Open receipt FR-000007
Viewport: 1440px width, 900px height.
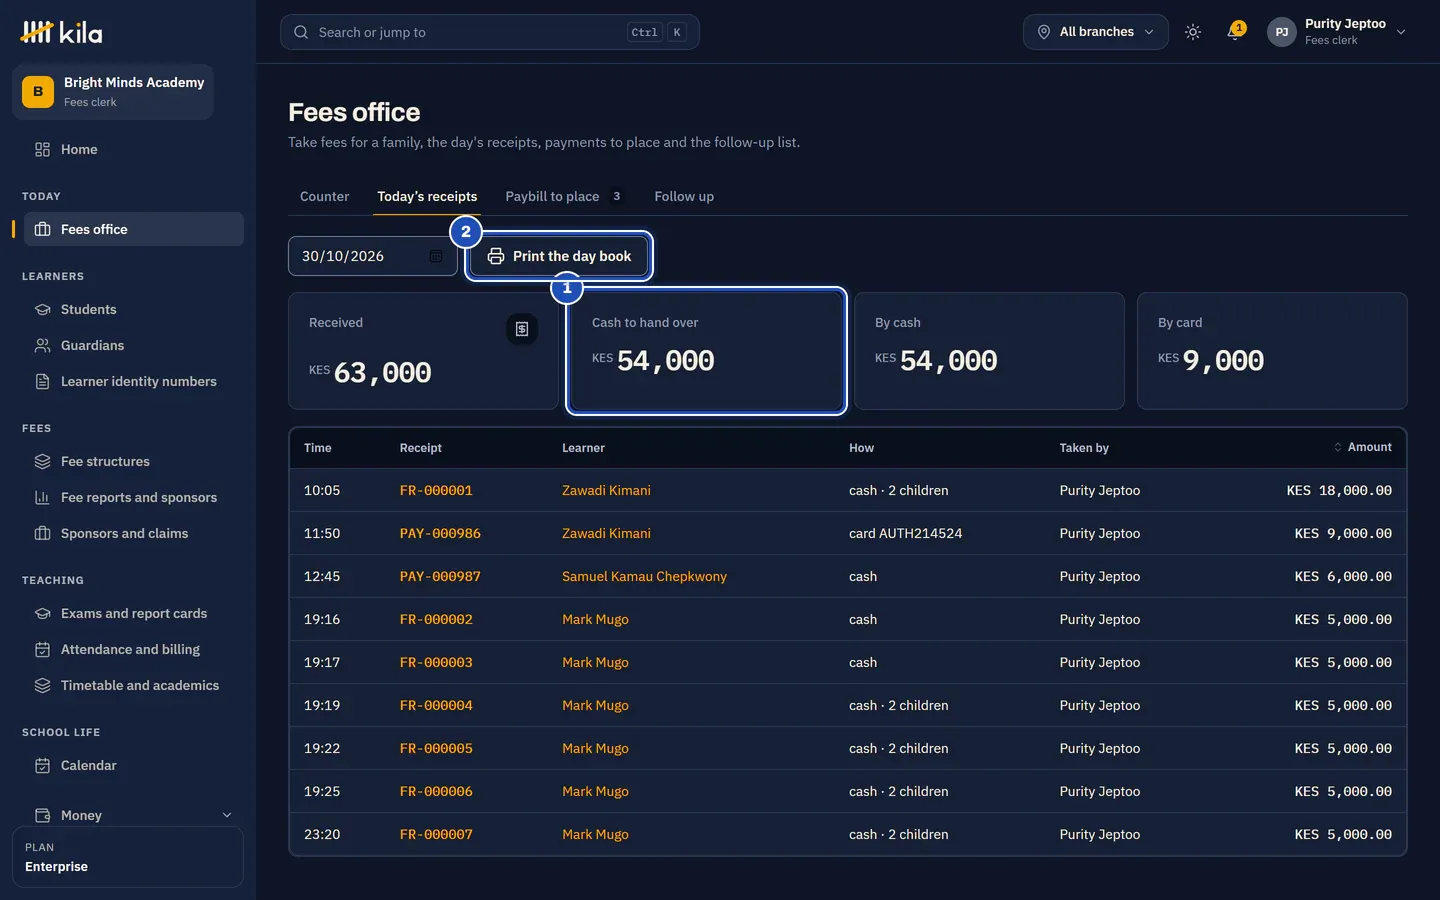pyautogui.click(x=436, y=834)
